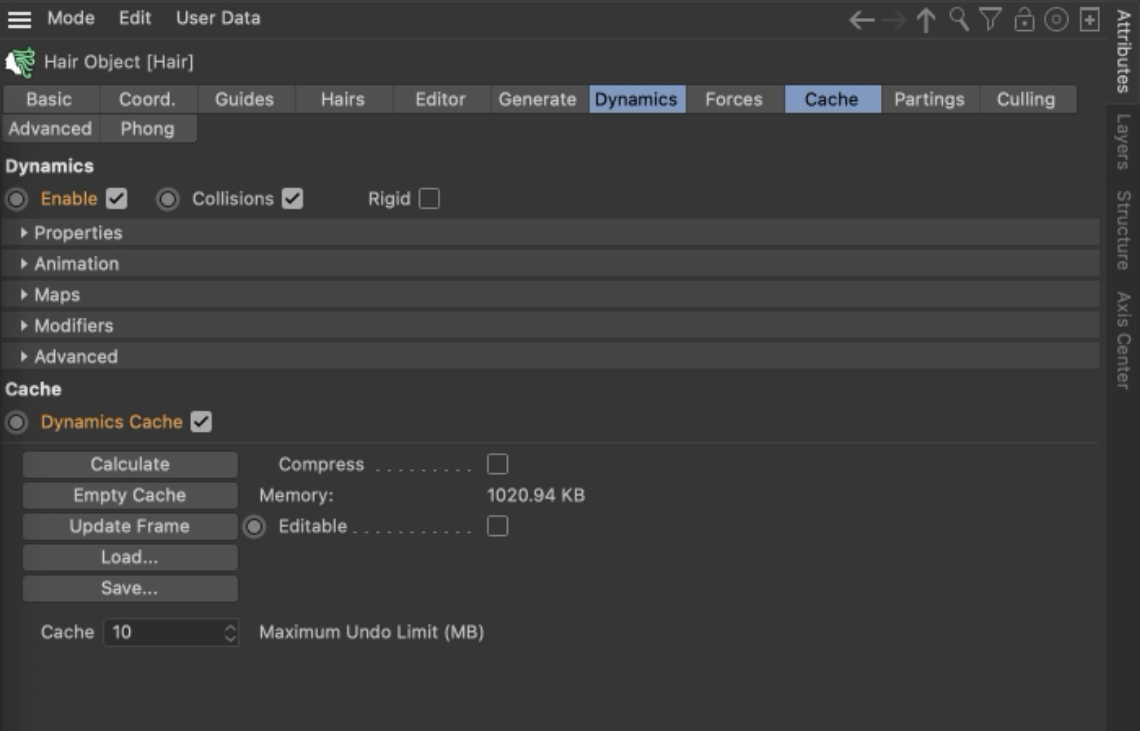The height and width of the screenshot is (731, 1140).
Task: Open the search magnifier icon
Action: pyautogui.click(x=959, y=19)
